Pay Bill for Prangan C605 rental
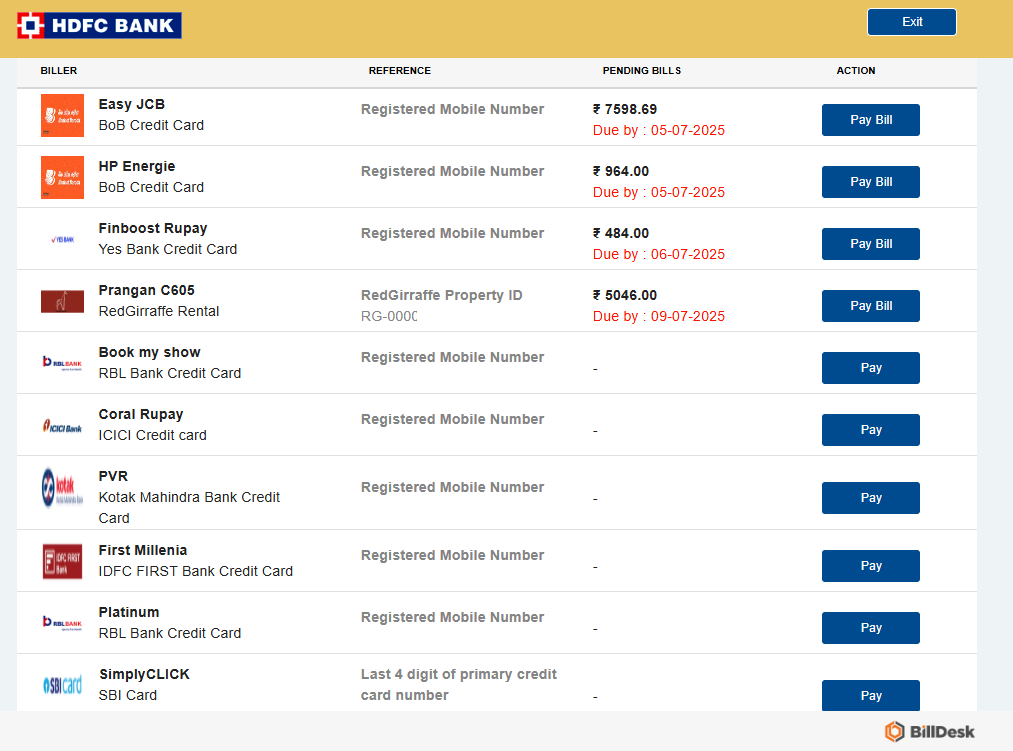Image resolution: width=1013 pixels, height=751 pixels. pyautogui.click(x=871, y=306)
